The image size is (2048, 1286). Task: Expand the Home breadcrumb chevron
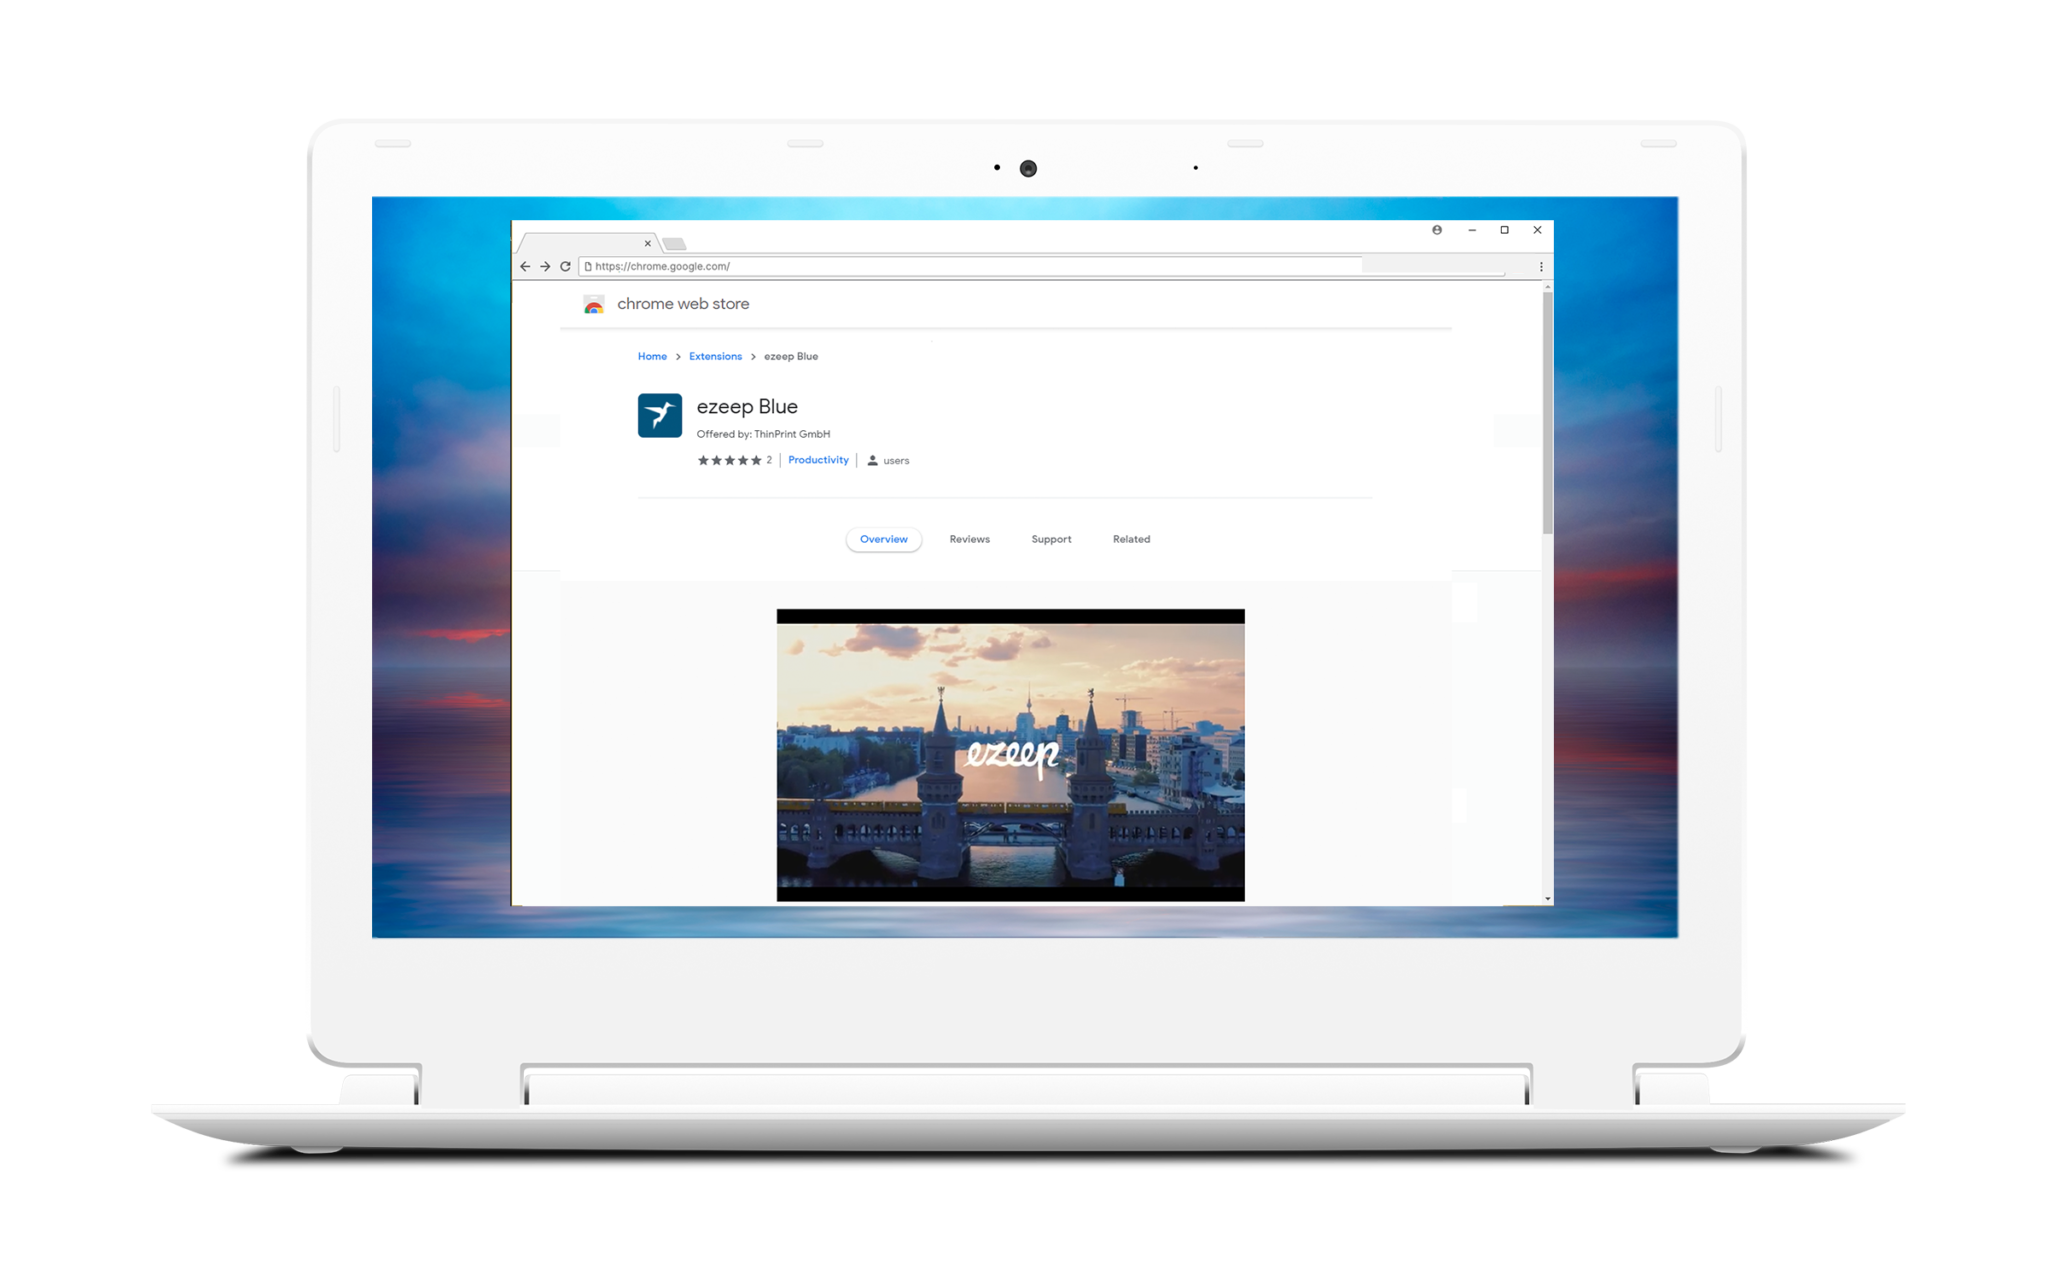(x=678, y=356)
